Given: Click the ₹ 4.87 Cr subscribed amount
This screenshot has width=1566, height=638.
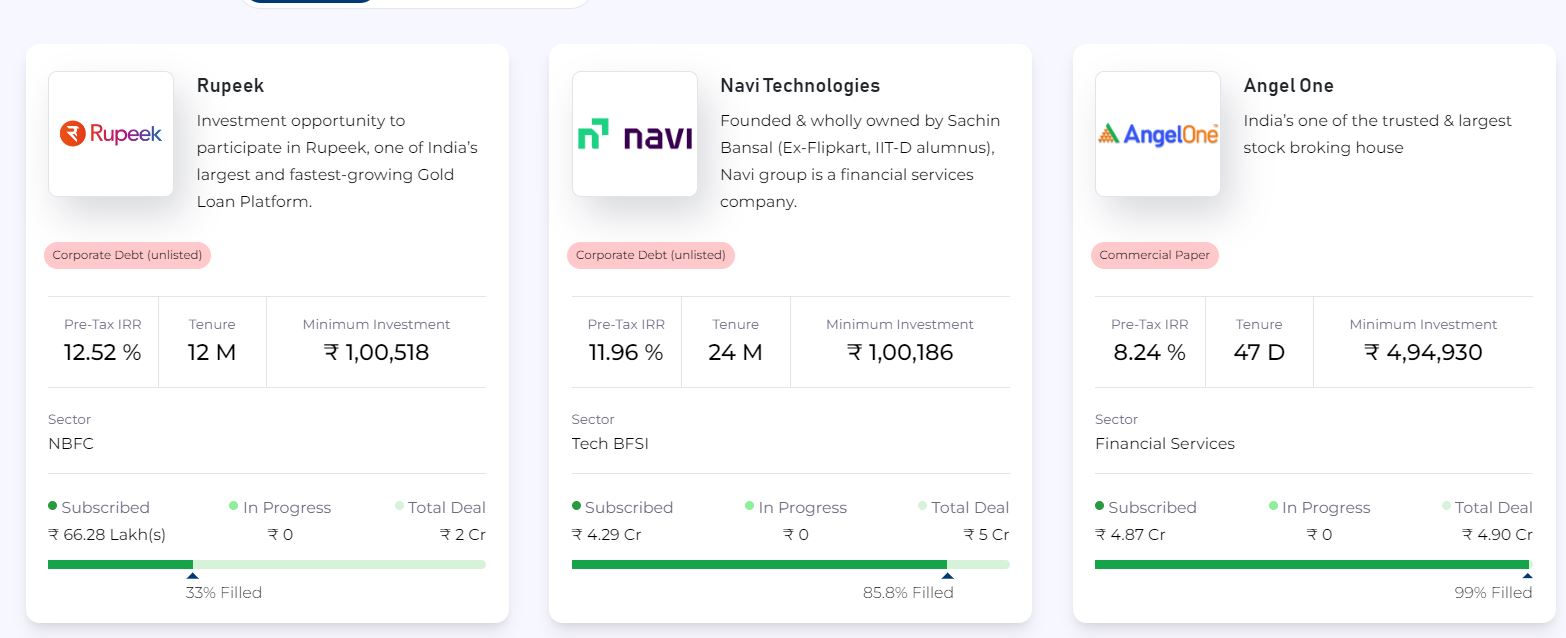Looking at the screenshot, I should (x=1131, y=535).
